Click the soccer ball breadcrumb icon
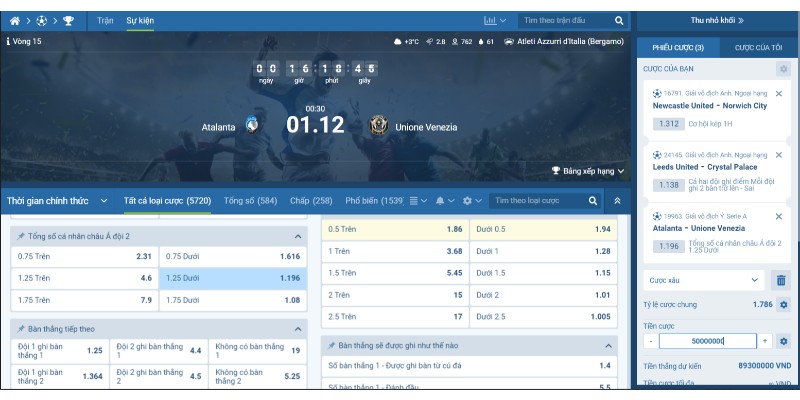This screenshot has width=800, height=400. (x=41, y=20)
